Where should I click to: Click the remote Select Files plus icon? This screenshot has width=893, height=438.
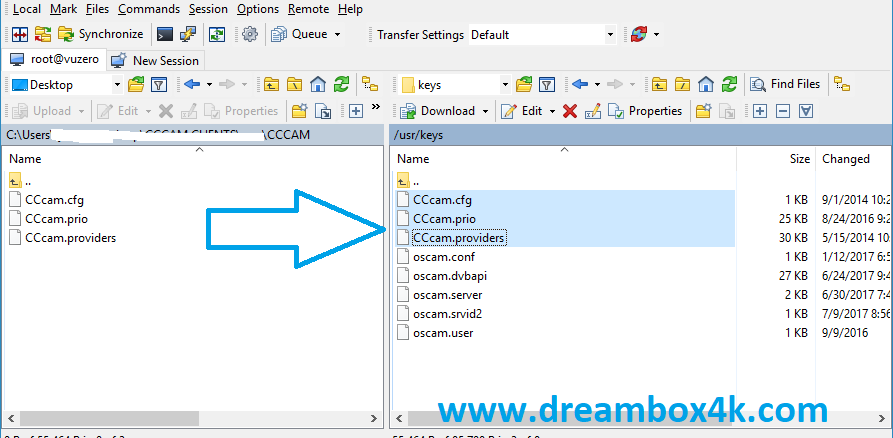pos(759,111)
